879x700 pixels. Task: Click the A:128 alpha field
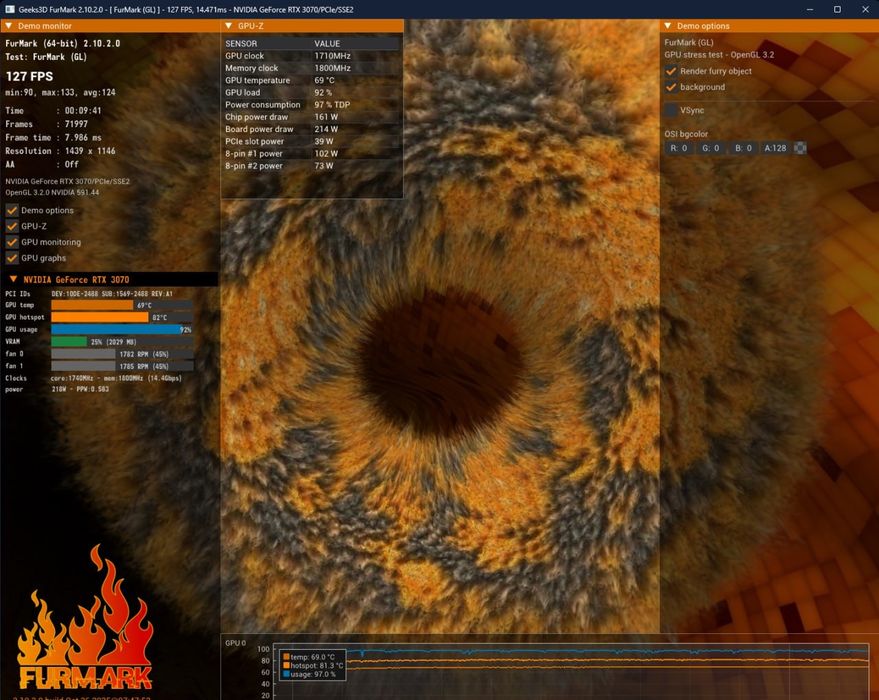click(775, 148)
